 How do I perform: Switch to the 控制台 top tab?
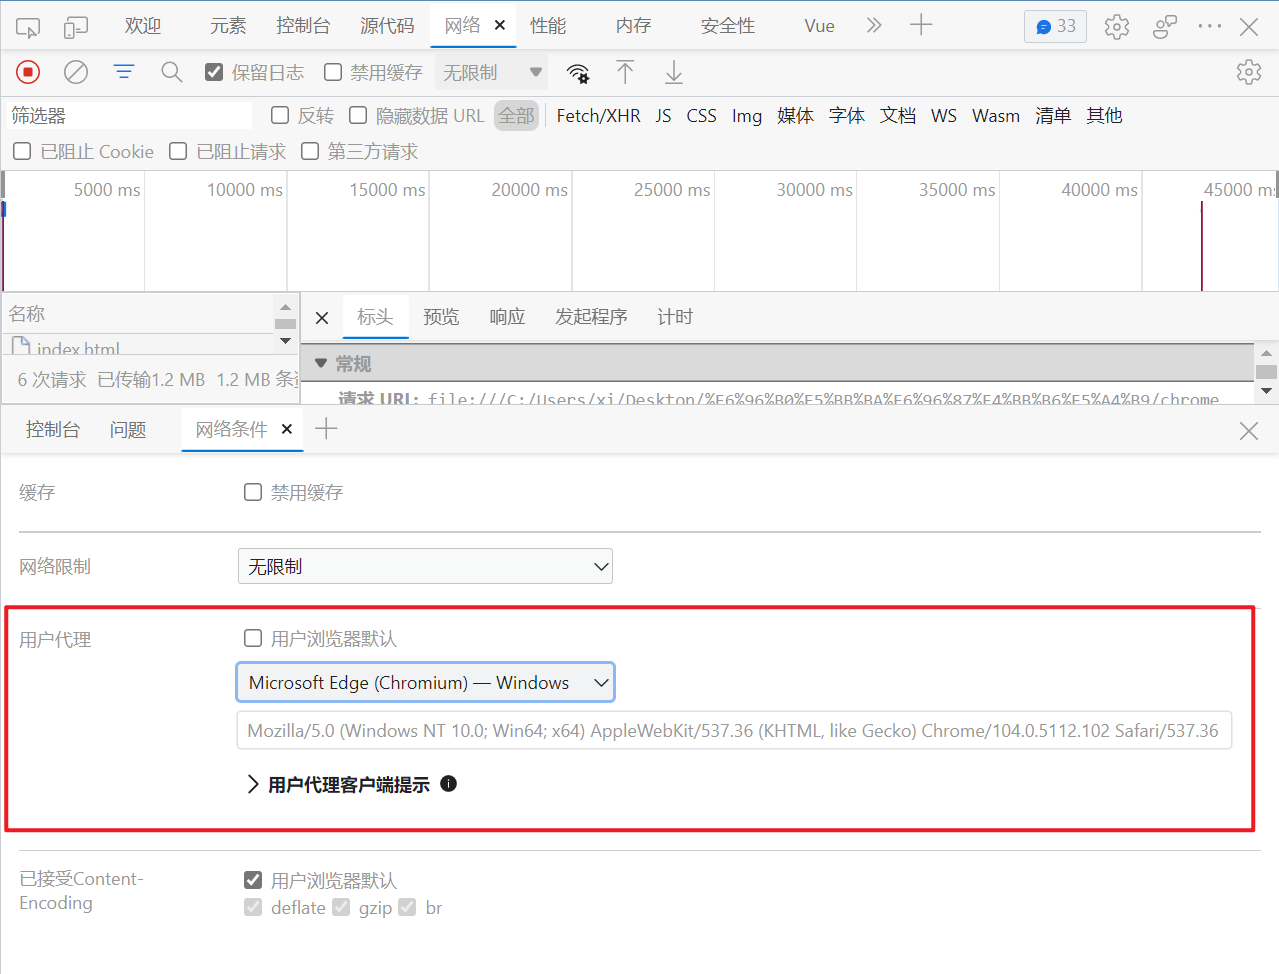tap(302, 26)
